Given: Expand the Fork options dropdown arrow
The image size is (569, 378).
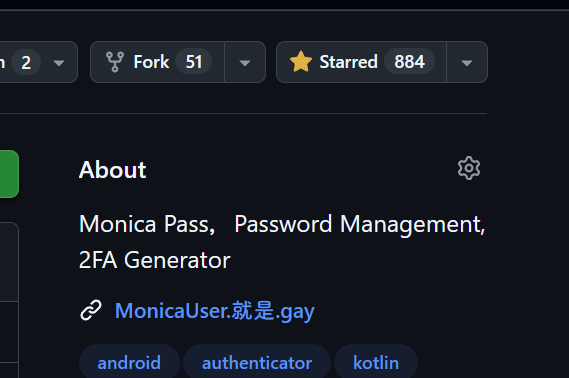Looking at the screenshot, I should 245,62.
